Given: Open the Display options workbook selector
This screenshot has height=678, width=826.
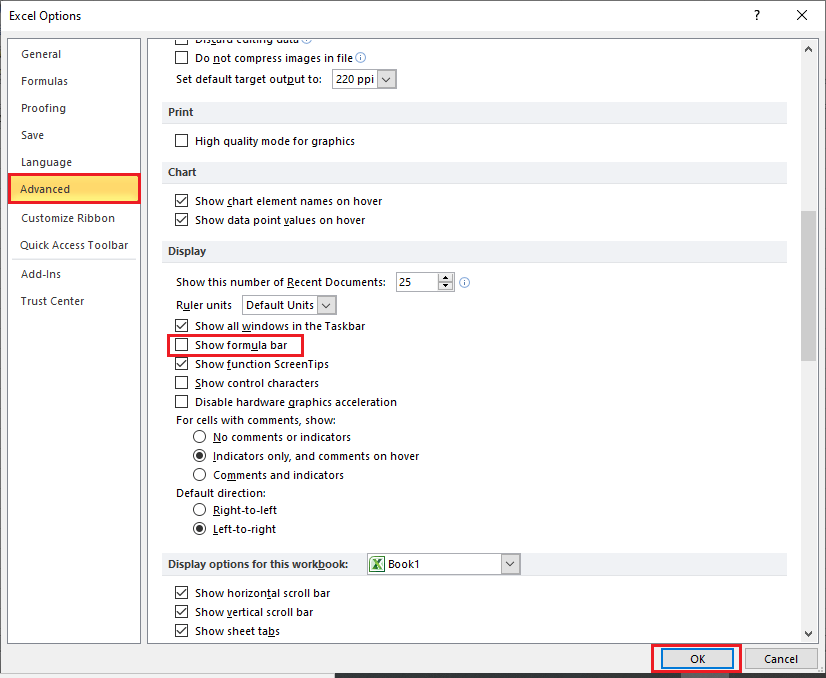Looking at the screenshot, I should 510,563.
